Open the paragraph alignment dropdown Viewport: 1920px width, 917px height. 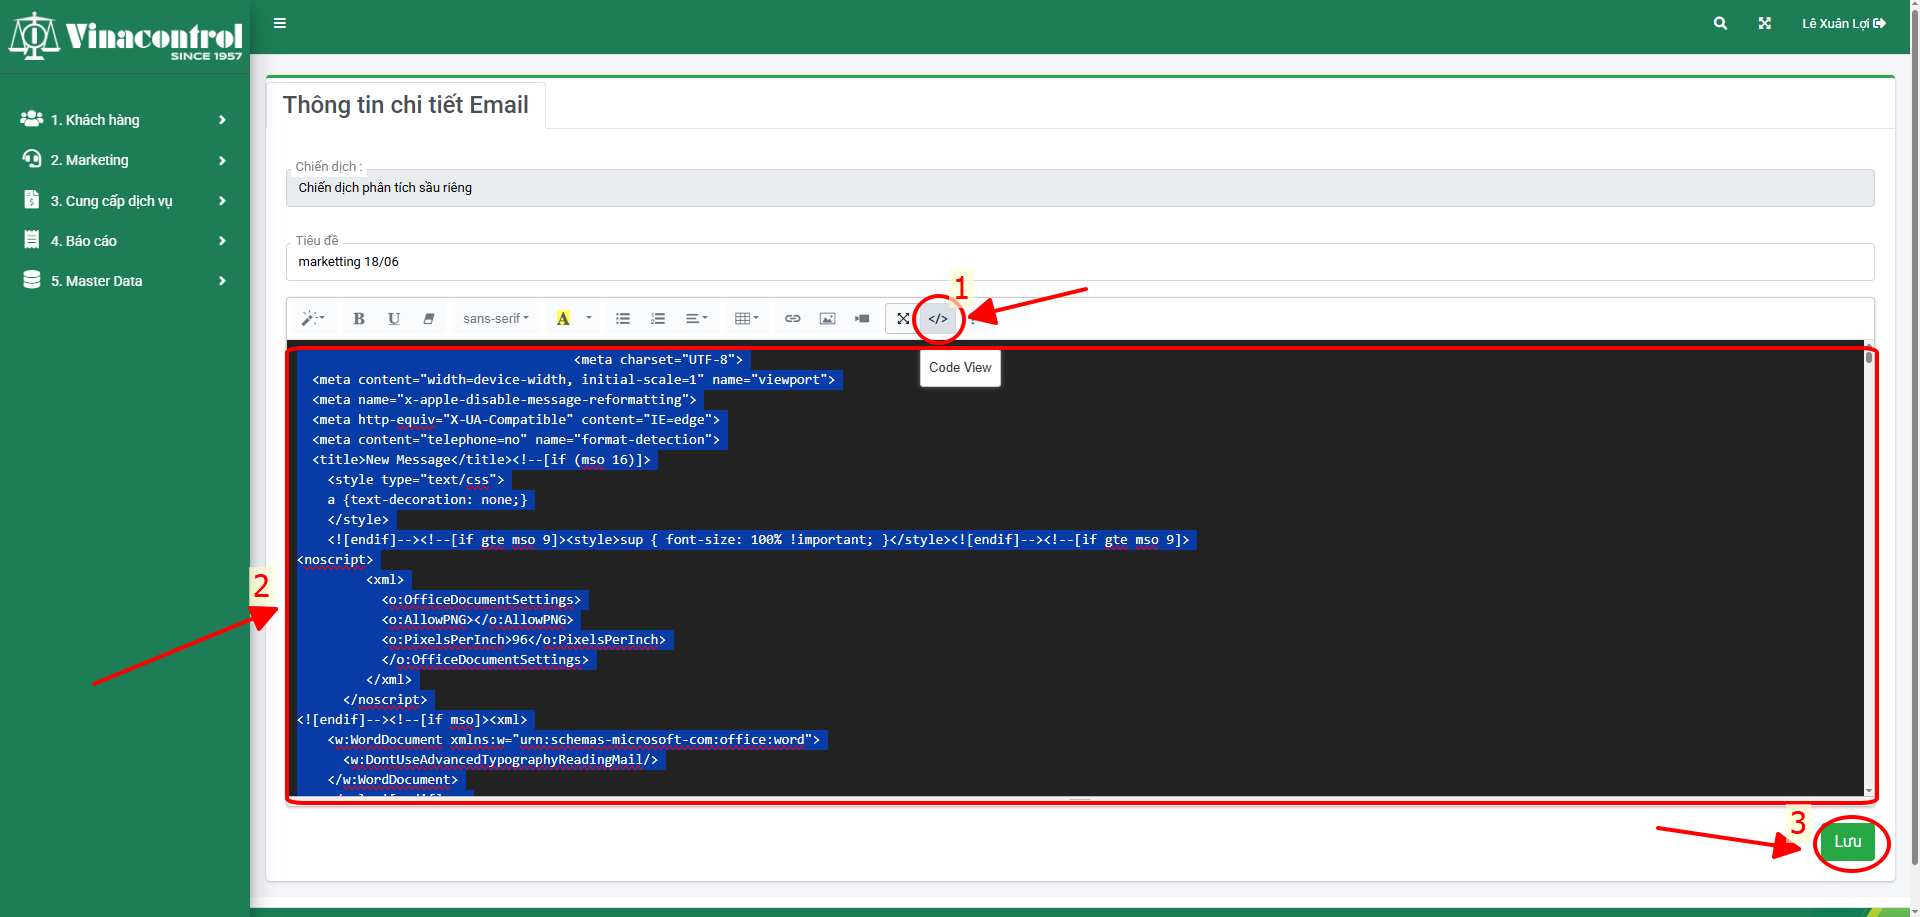[696, 319]
